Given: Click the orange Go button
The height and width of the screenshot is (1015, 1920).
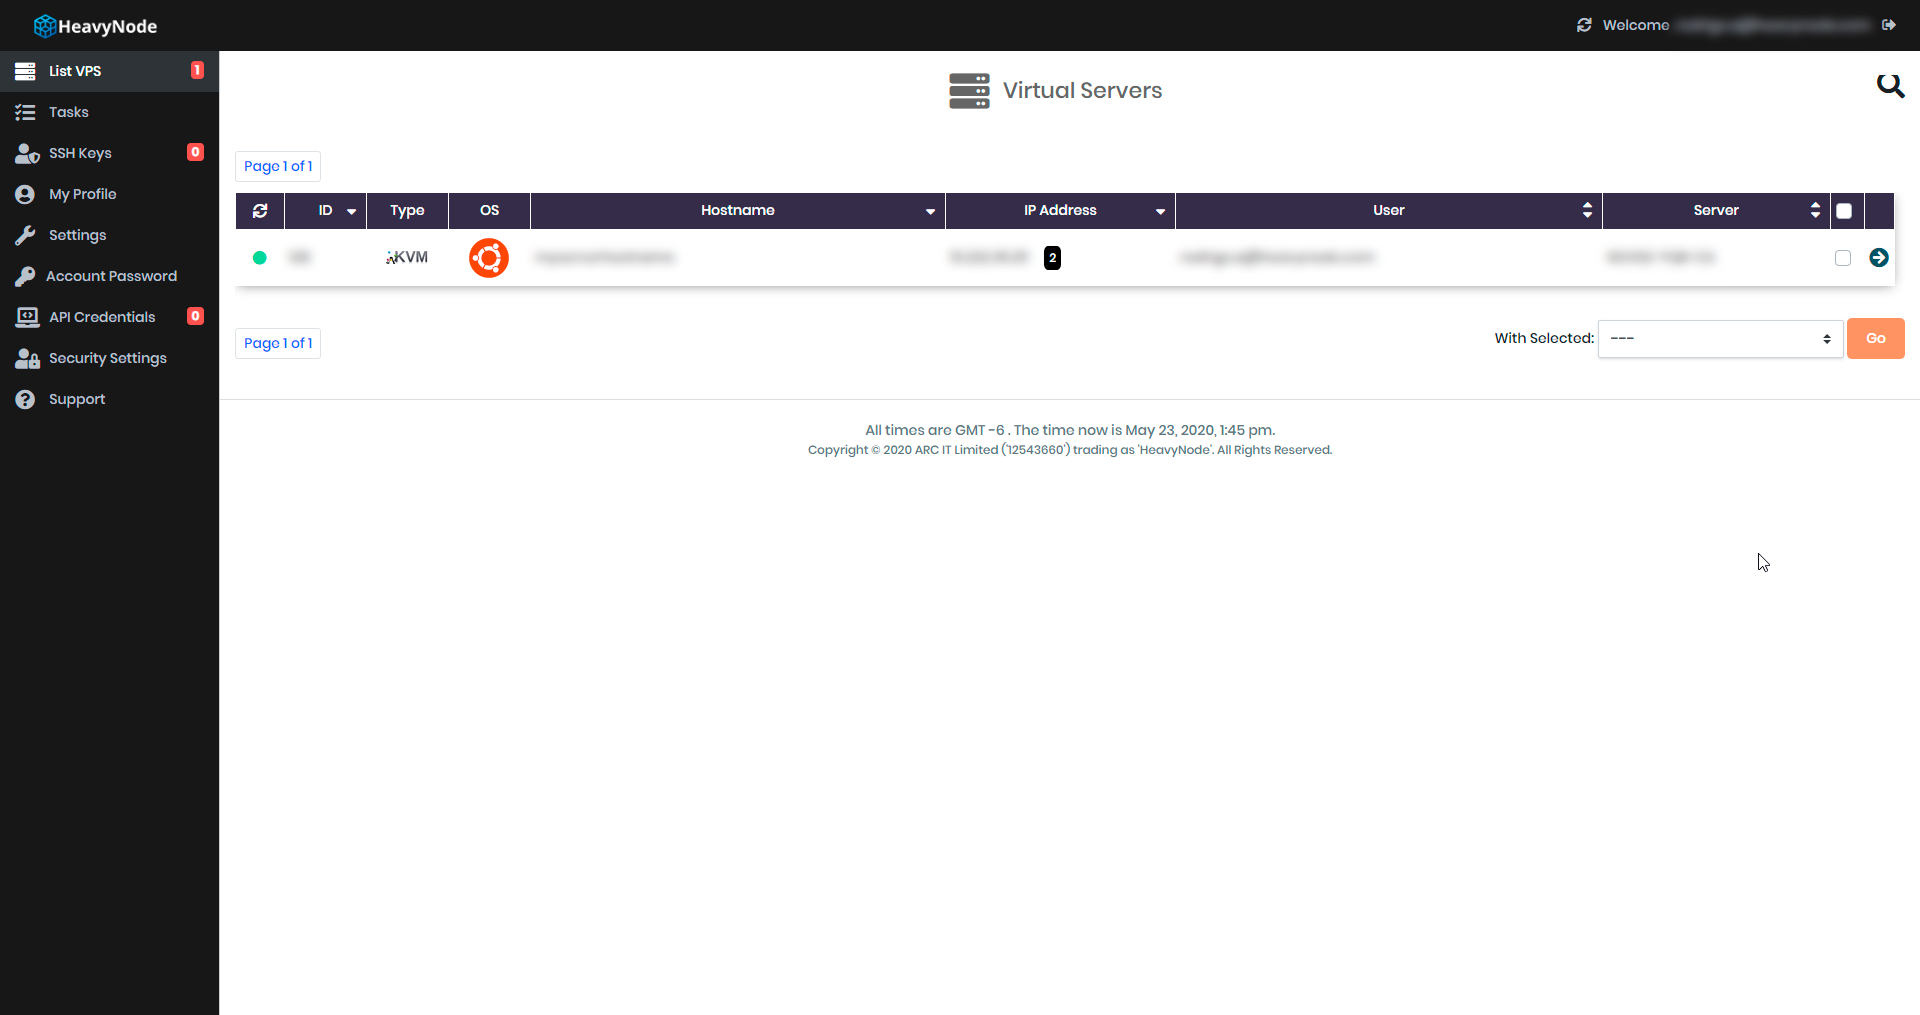Looking at the screenshot, I should pos(1876,339).
